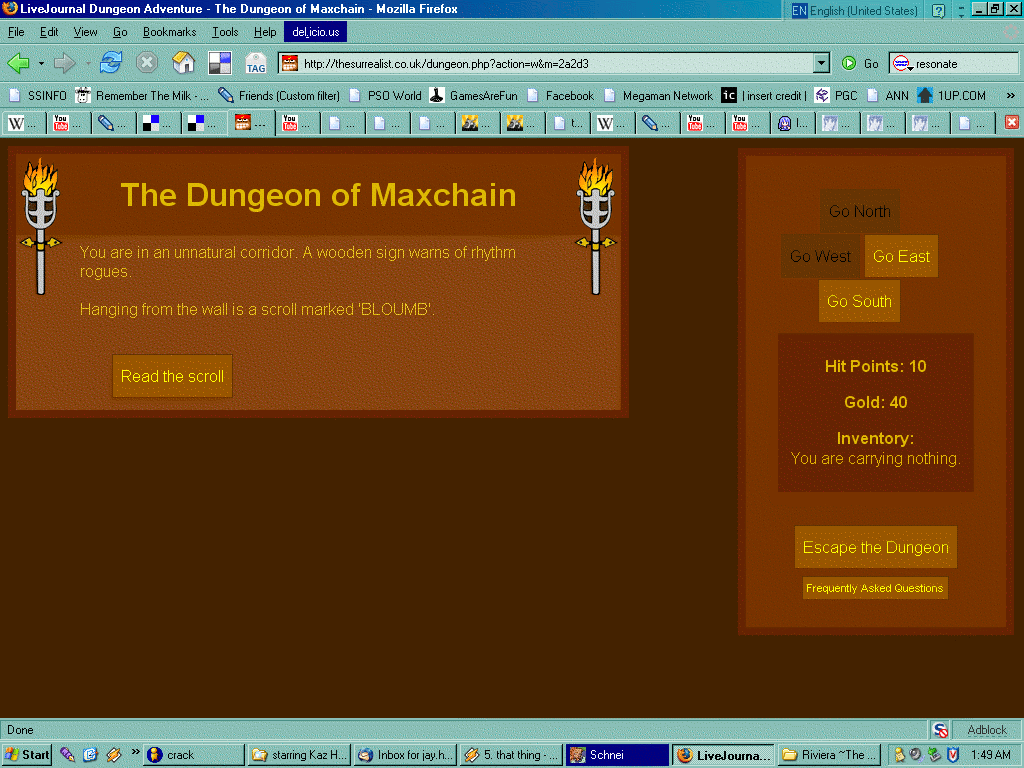Click the Home icon in the toolbar
1024x768 pixels.
tap(183, 63)
